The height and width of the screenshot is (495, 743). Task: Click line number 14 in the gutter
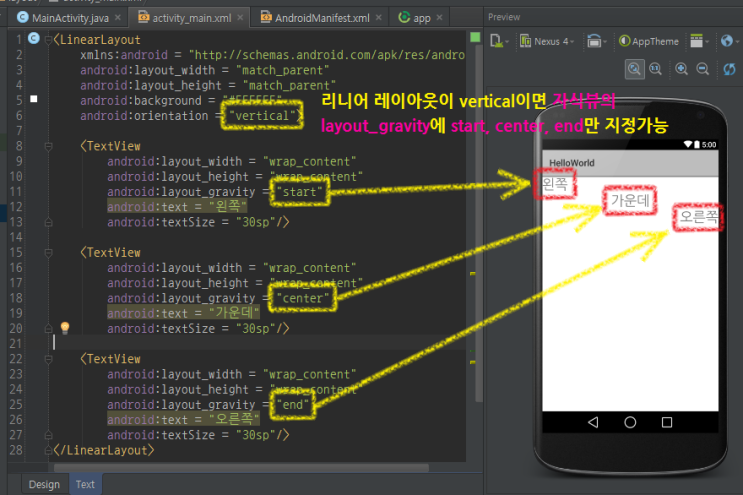pyautogui.click(x=16, y=237)
